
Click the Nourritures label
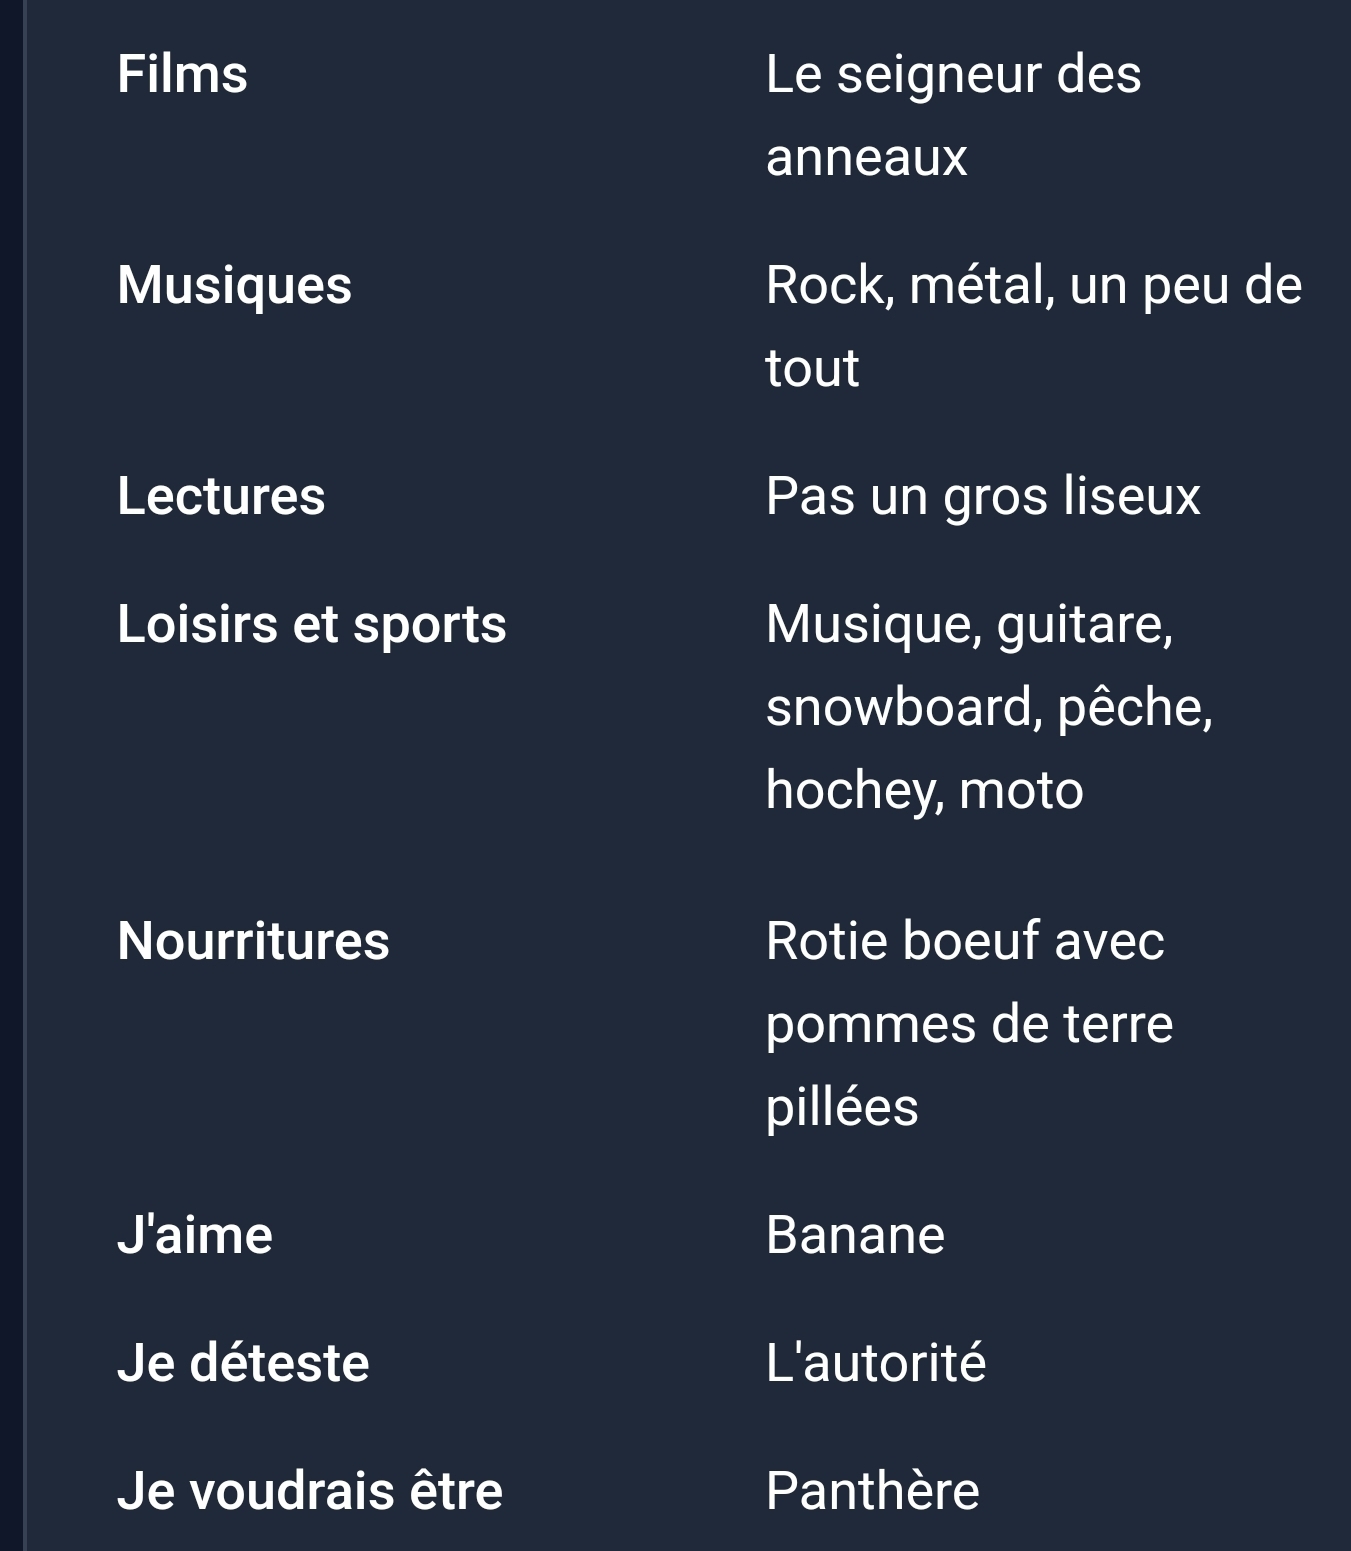[253, 942]
